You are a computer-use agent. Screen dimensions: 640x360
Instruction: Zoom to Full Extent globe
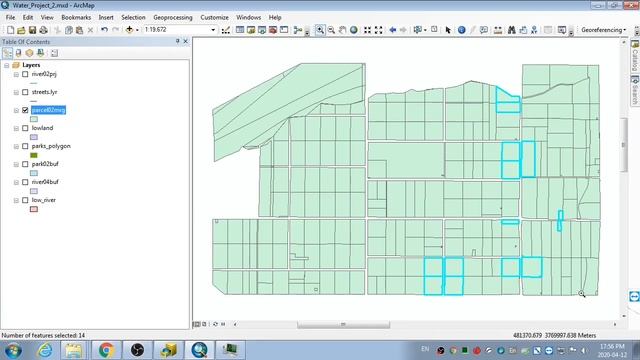(354, 30)
